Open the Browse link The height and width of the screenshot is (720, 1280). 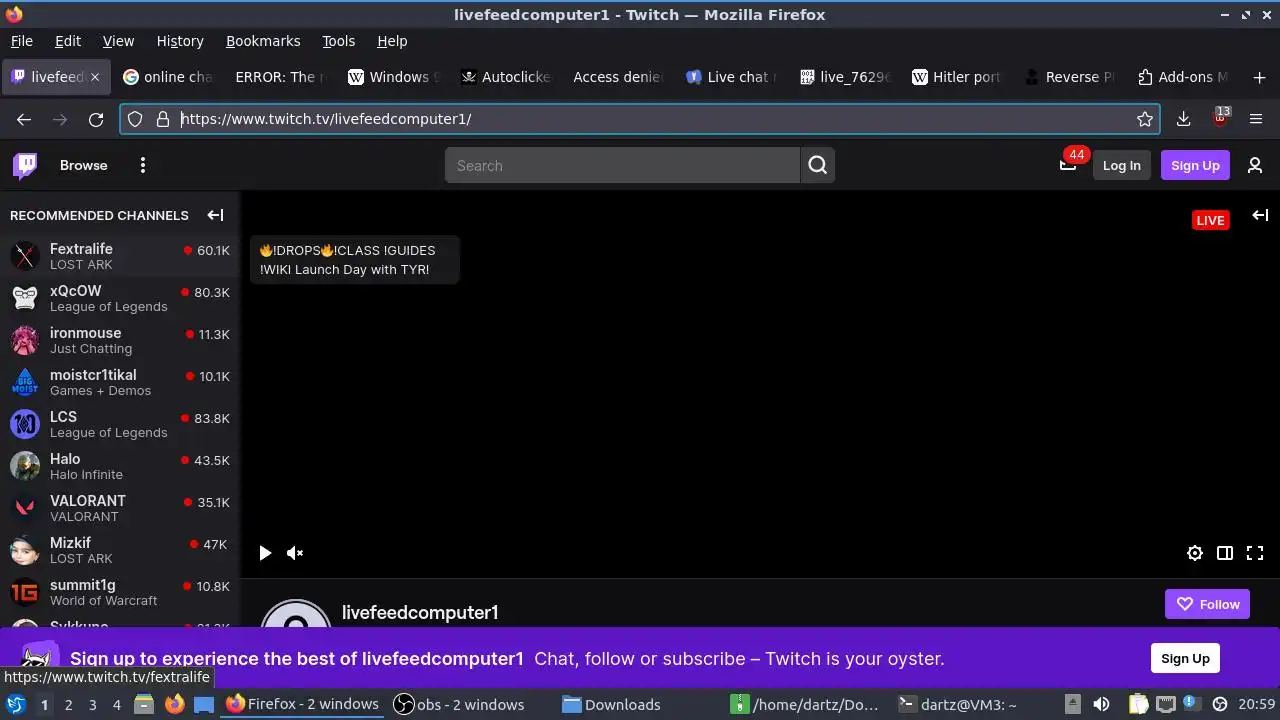pyautogui.click(x=83, y=165)
